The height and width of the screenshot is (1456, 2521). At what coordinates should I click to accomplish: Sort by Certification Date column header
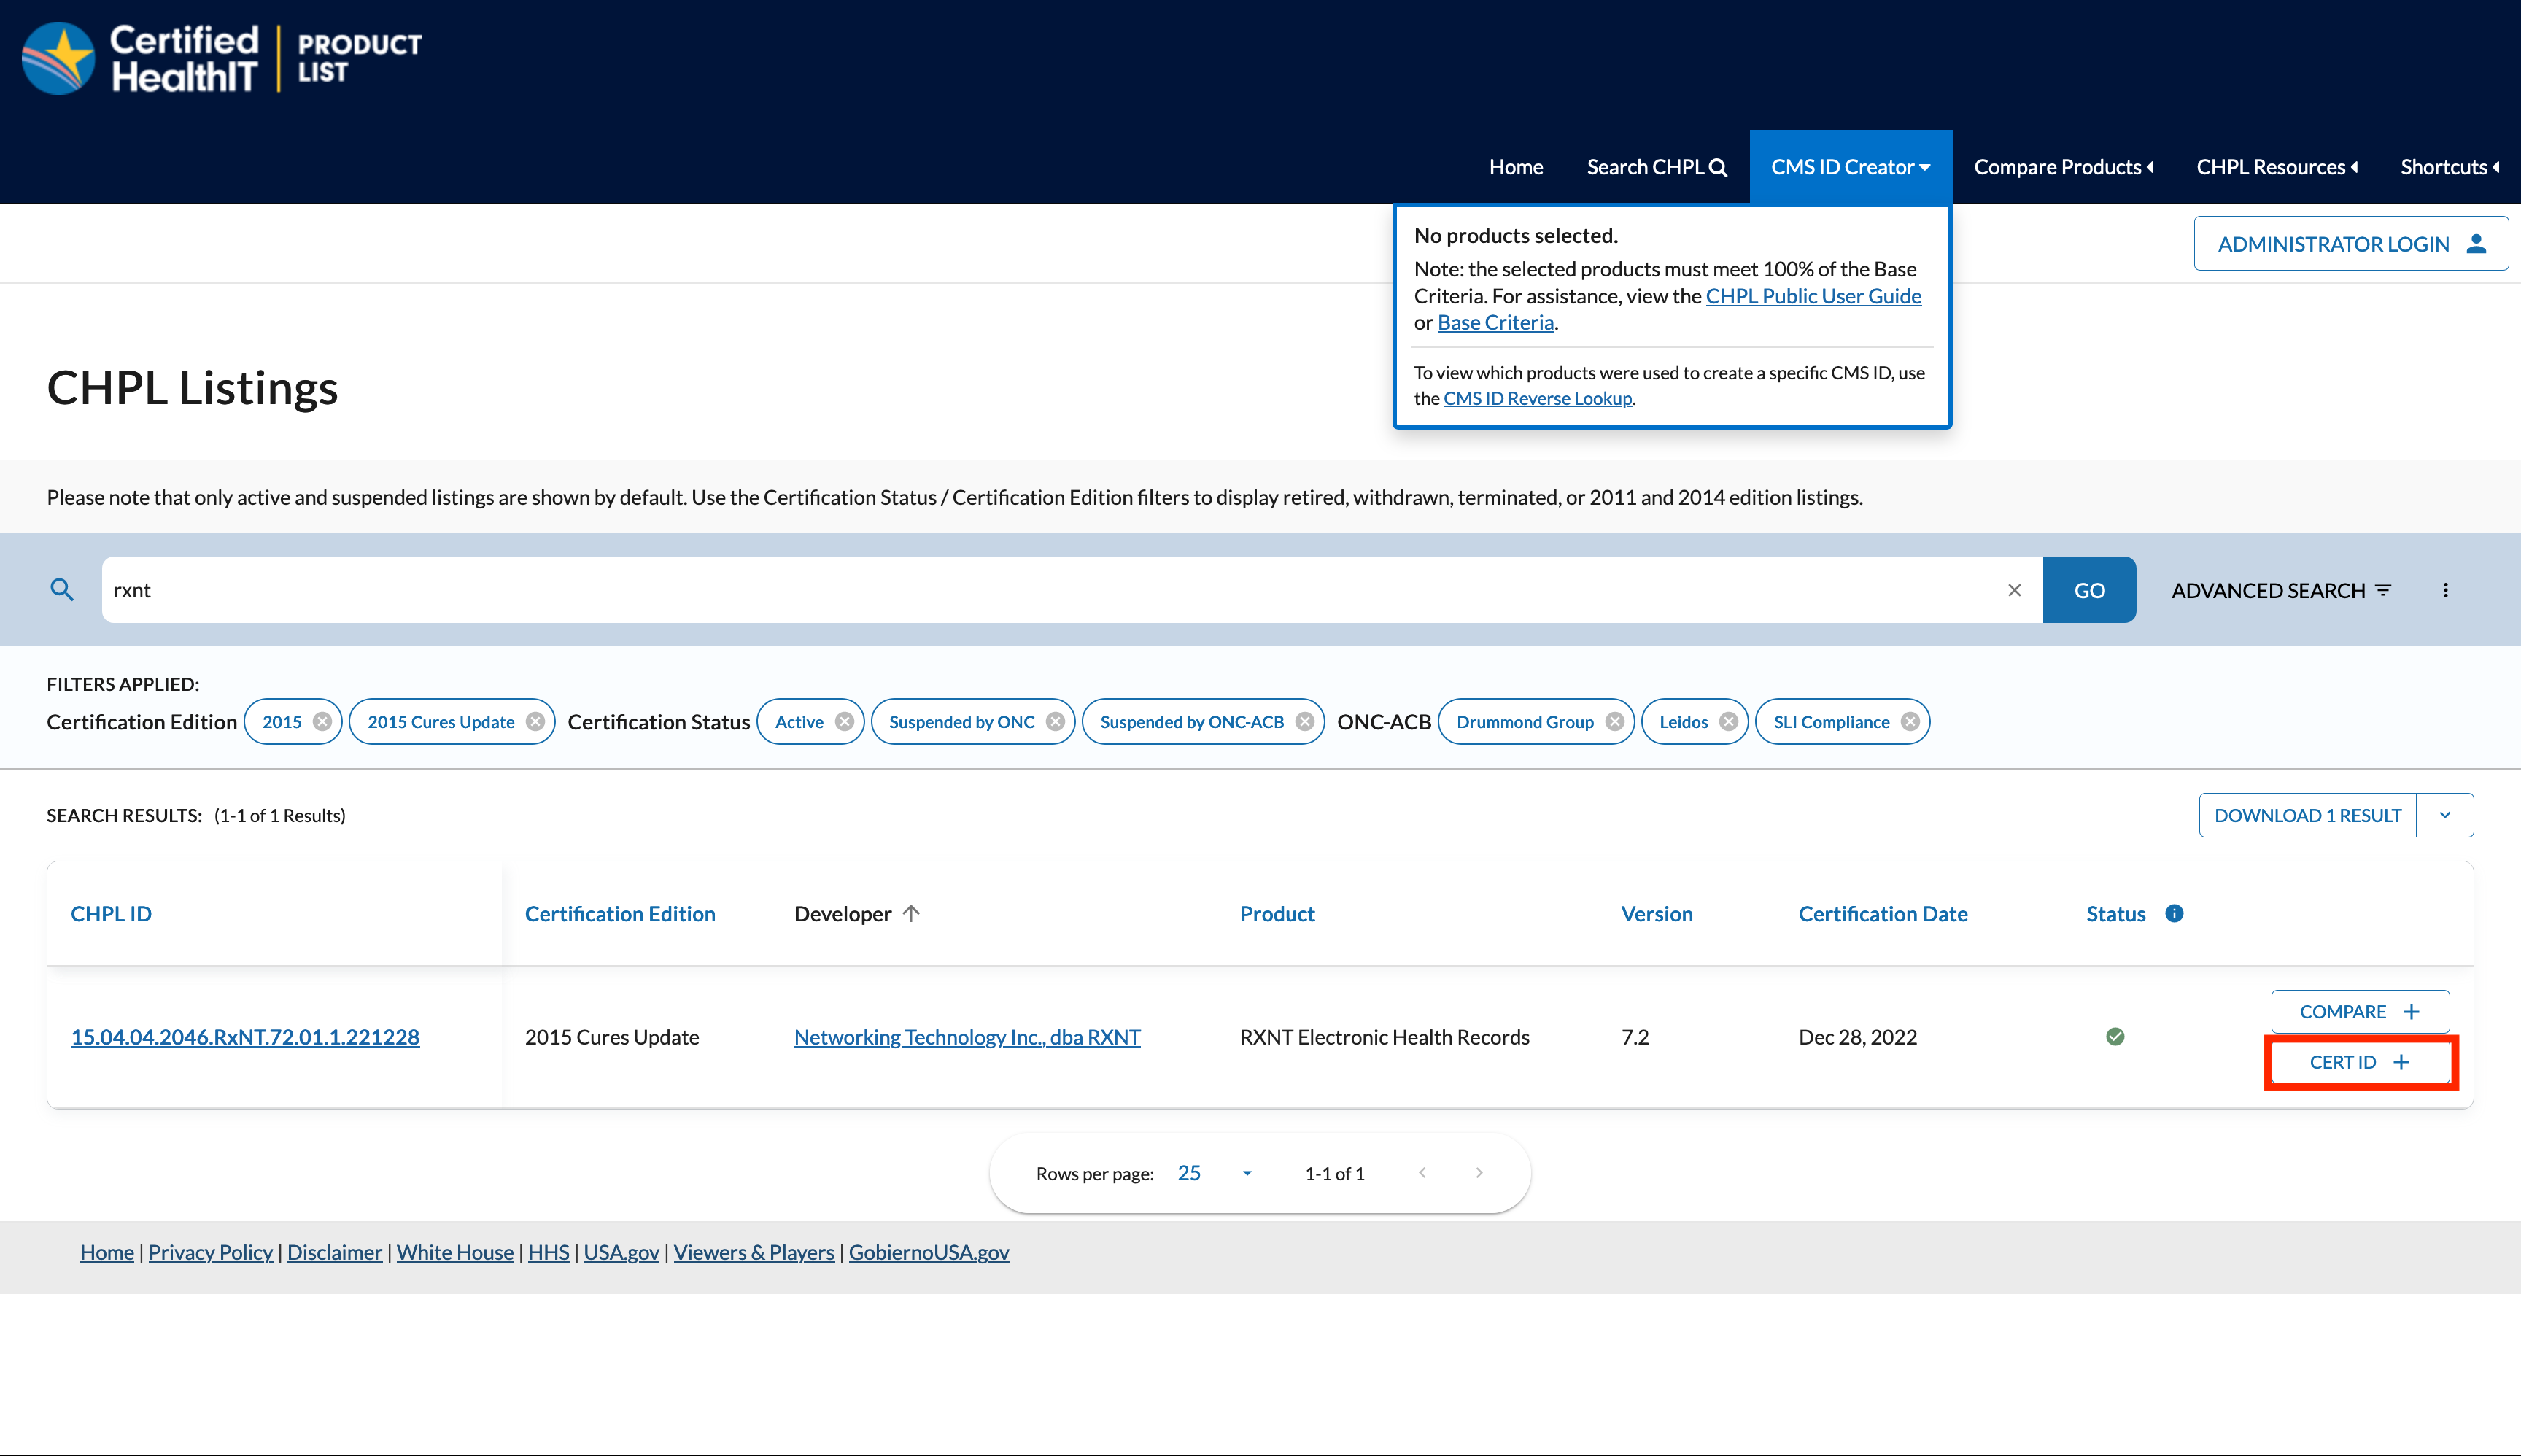[x=1882, y=913]
